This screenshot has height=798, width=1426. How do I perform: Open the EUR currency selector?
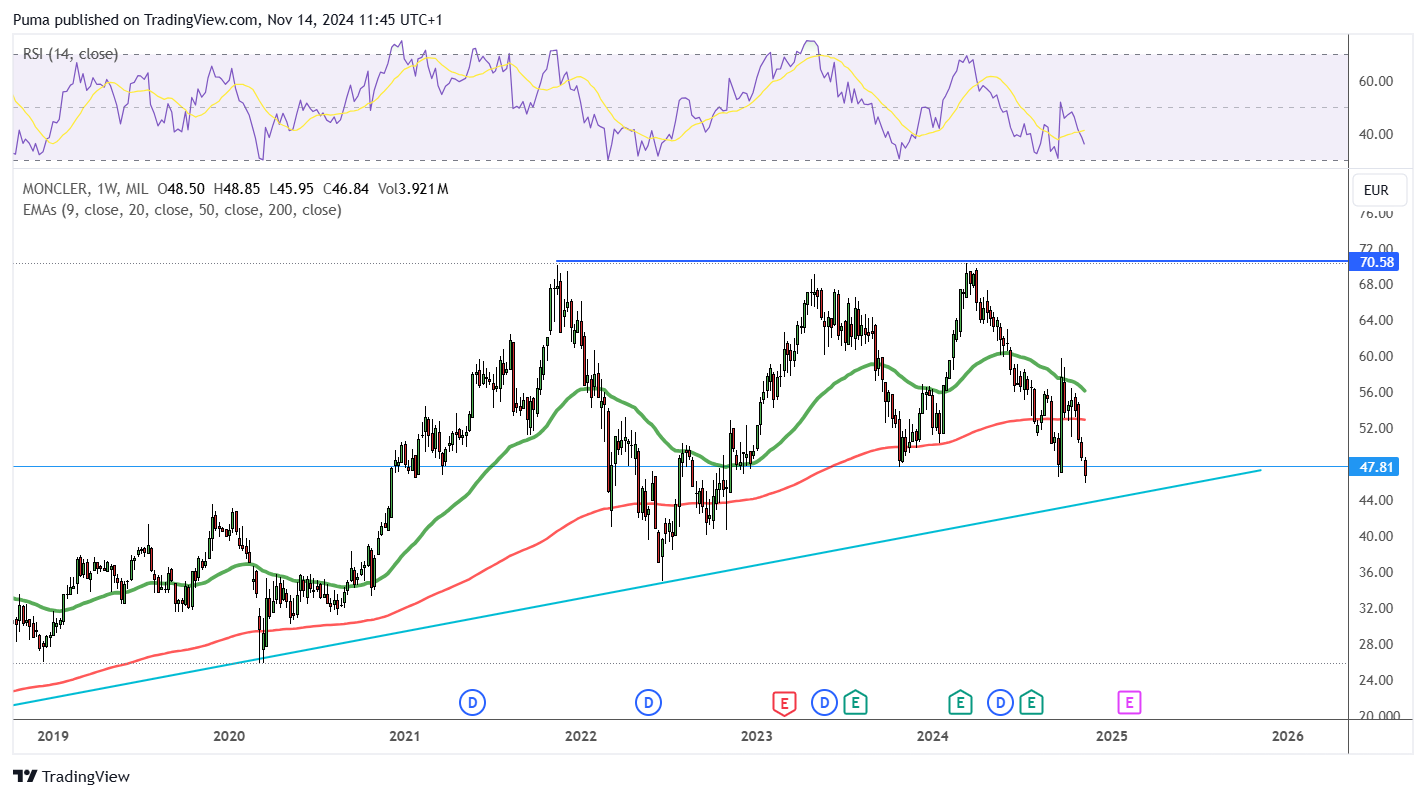1376,190
